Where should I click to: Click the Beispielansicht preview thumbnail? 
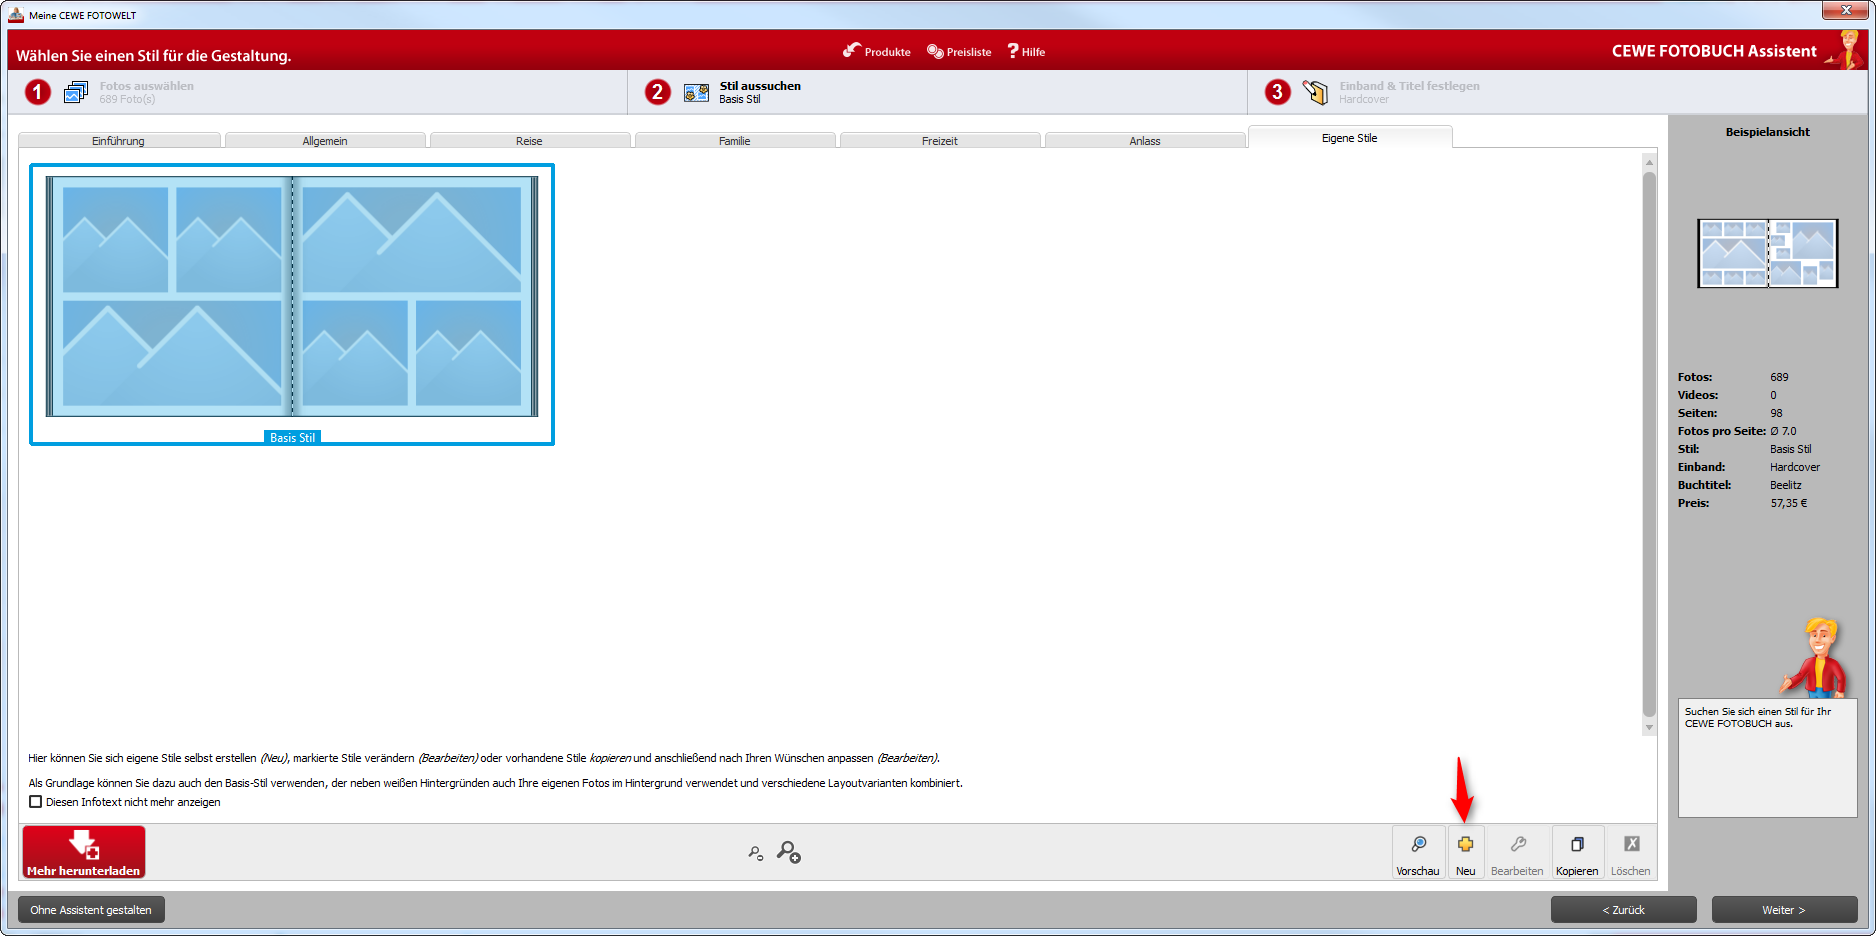pos(1768,253)
